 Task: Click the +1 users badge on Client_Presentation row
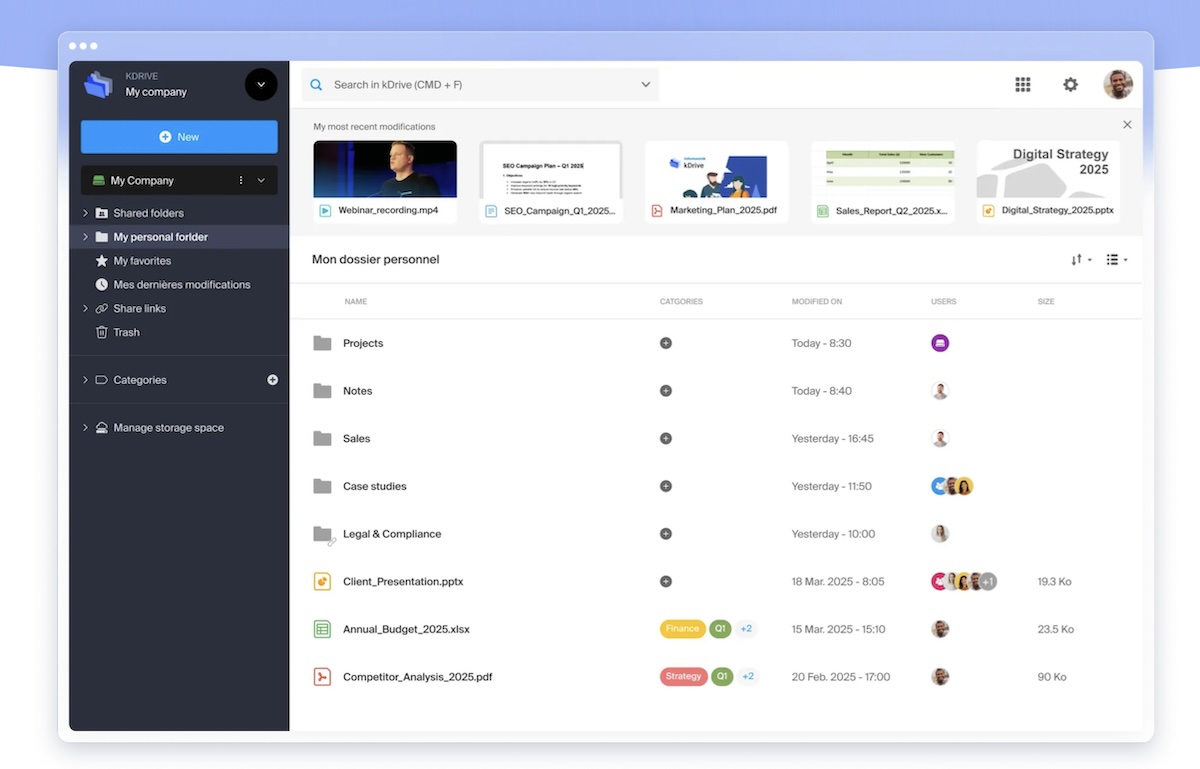coord(988,582)
